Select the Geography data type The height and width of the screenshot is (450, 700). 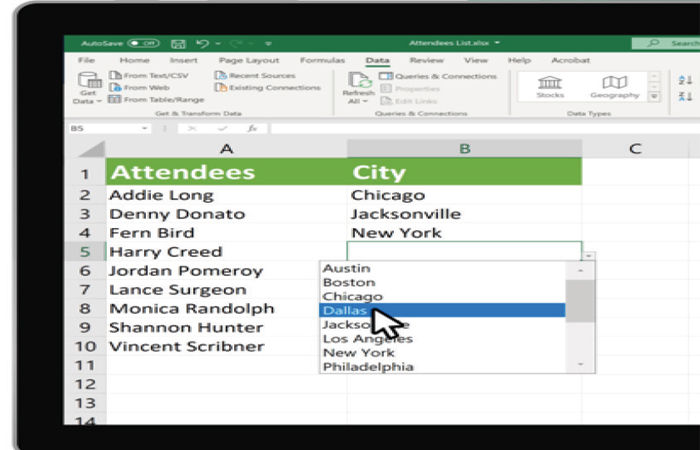coord(614,87)
